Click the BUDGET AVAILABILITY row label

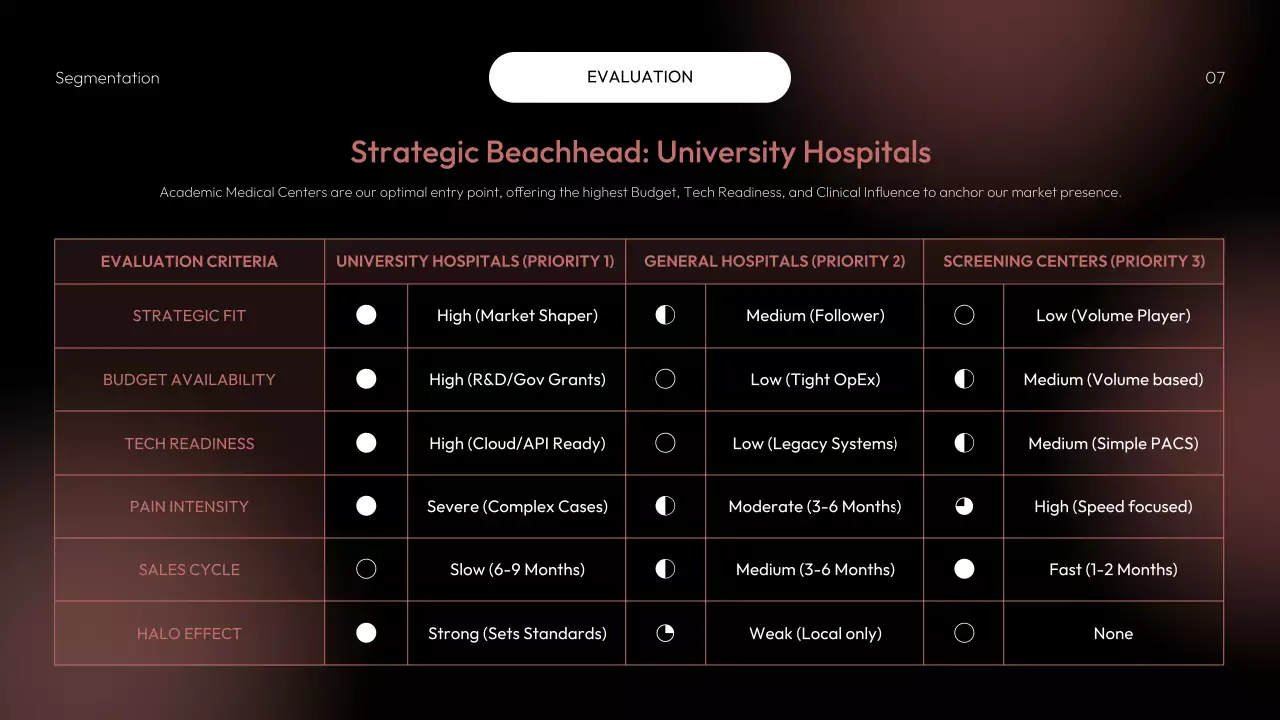coord(189,379)
